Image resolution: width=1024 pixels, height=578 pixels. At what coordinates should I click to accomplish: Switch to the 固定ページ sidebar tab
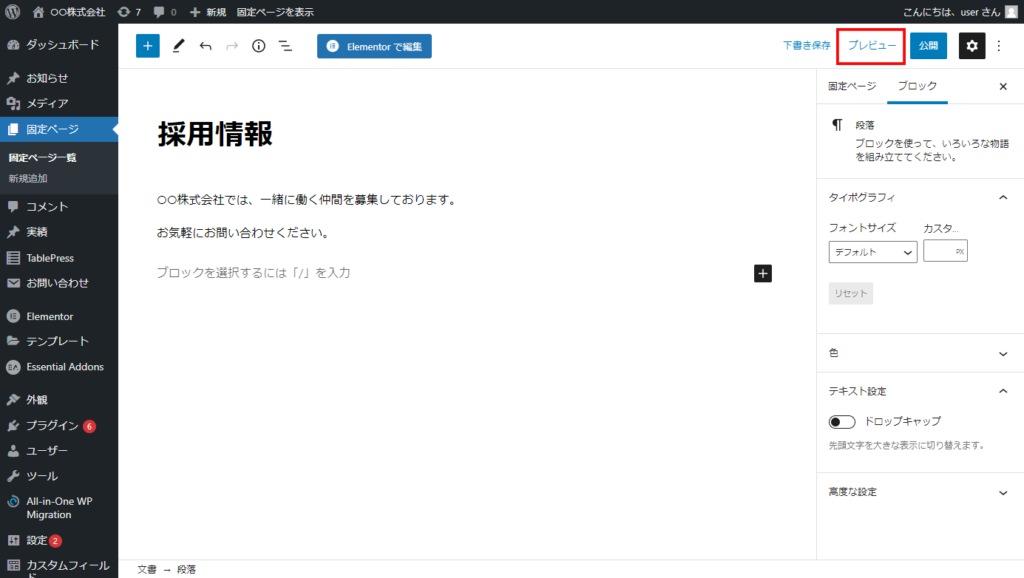pos(852,86)
